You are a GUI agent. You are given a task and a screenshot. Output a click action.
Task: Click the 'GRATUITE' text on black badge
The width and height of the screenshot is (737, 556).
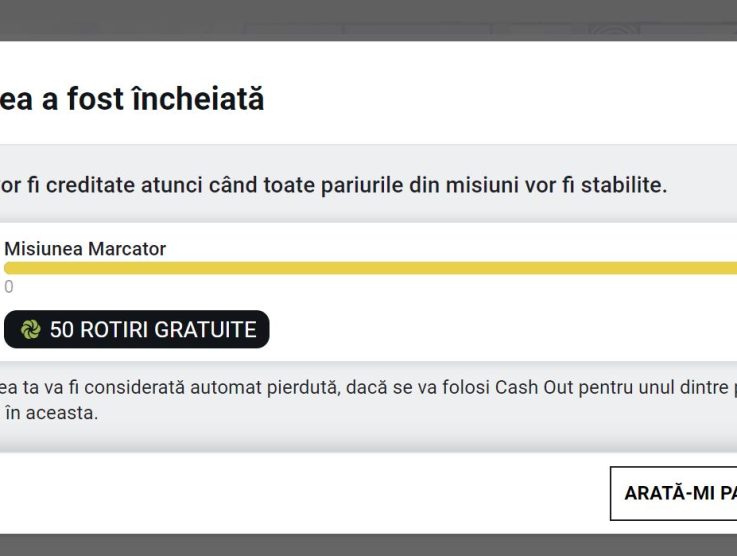(x=205, y=329)
